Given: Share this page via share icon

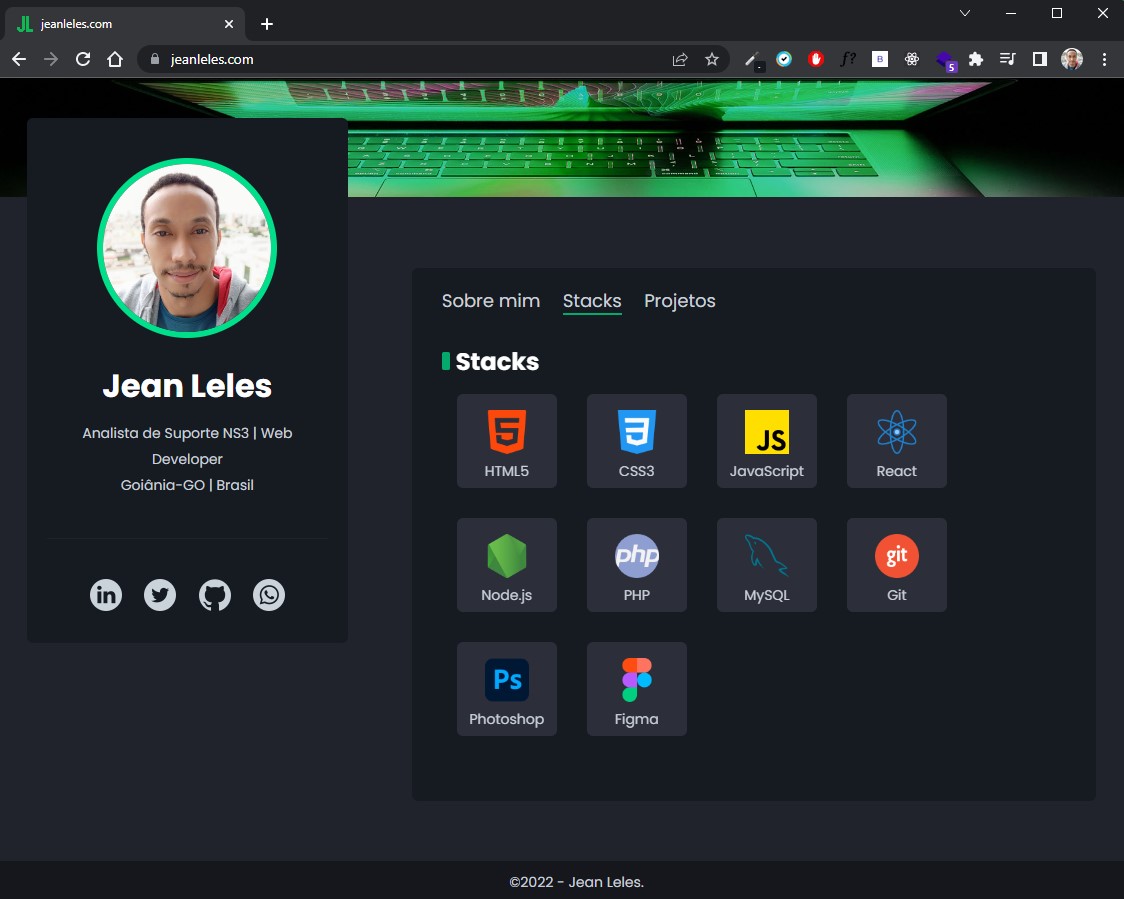Looking at the screenshot, I should point(680,60).
